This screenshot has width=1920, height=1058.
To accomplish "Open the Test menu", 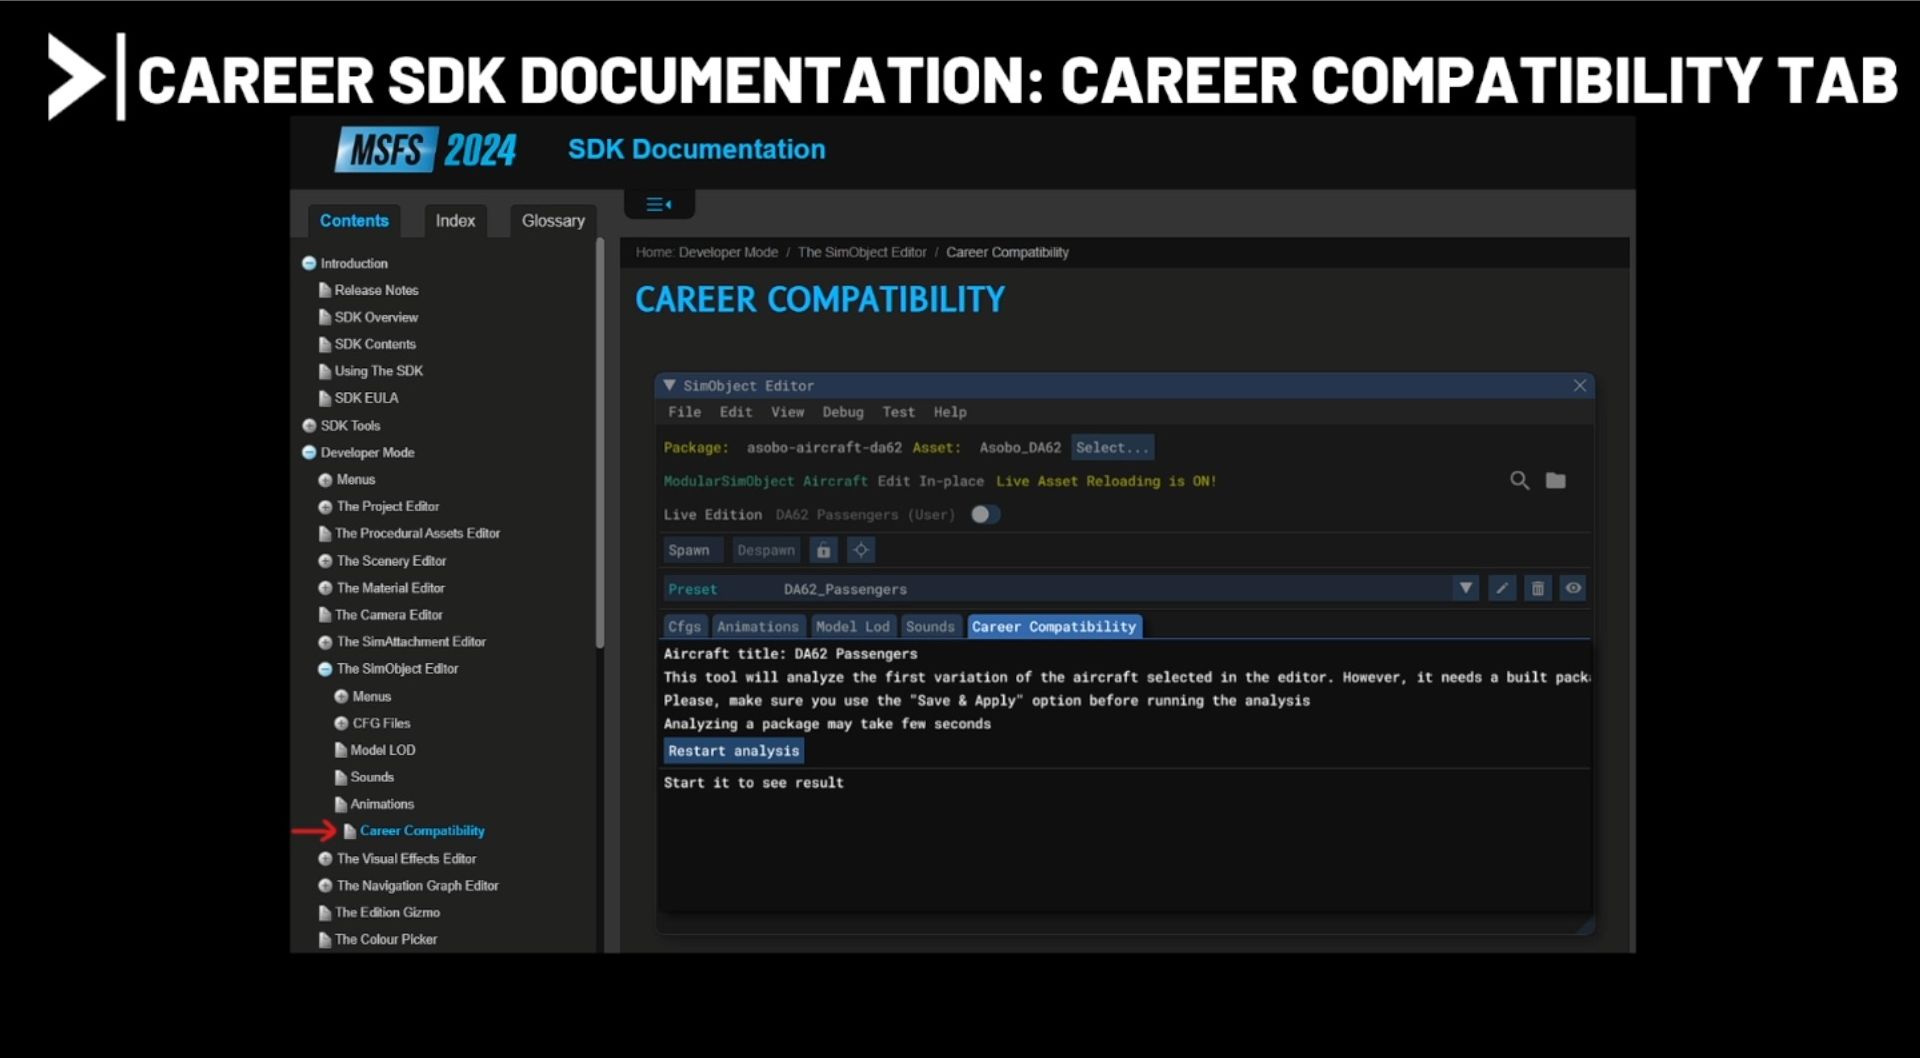I will [x=898, y=412].
